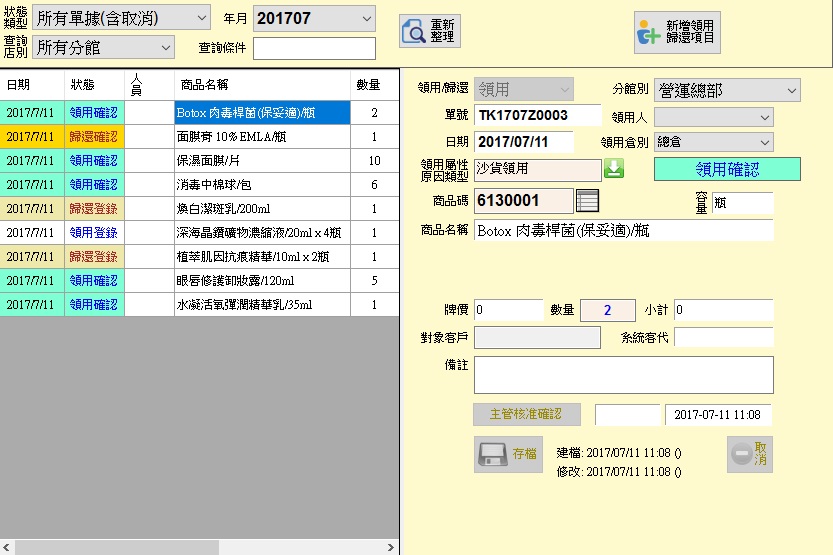Image resolution: width=833 pixels, height=555 pixels.
Task: Open the product code lookup grid icon
Action: [588, 200]
